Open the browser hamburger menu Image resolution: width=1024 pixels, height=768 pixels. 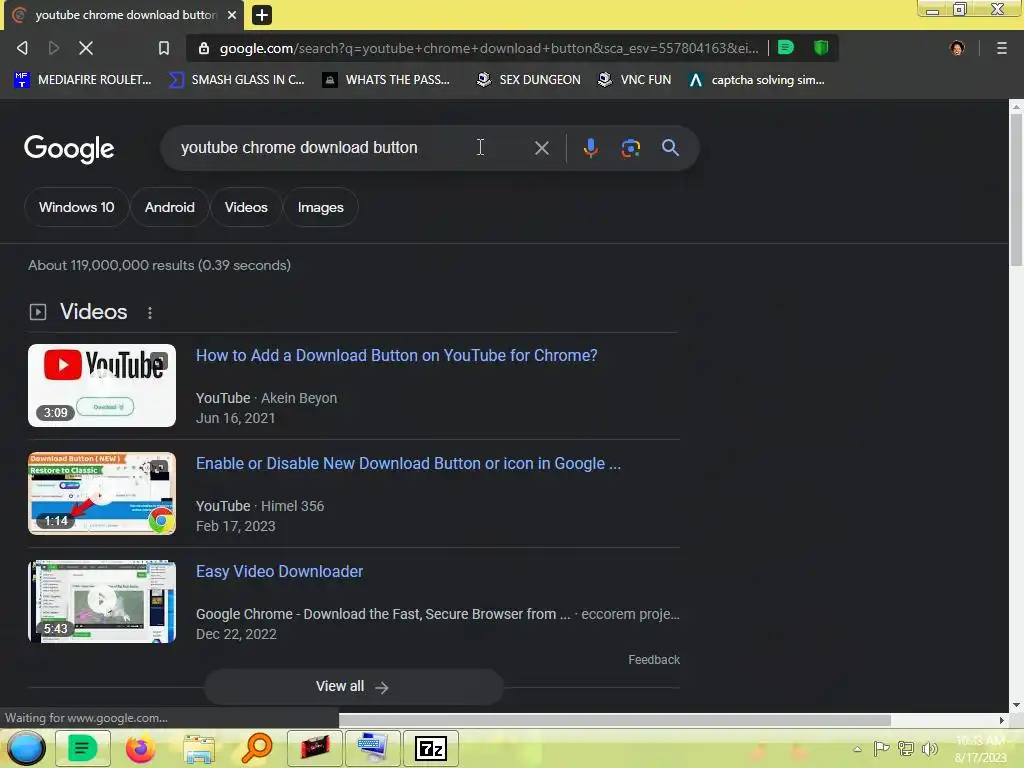pyautogui.click(x=1001, y=48)
